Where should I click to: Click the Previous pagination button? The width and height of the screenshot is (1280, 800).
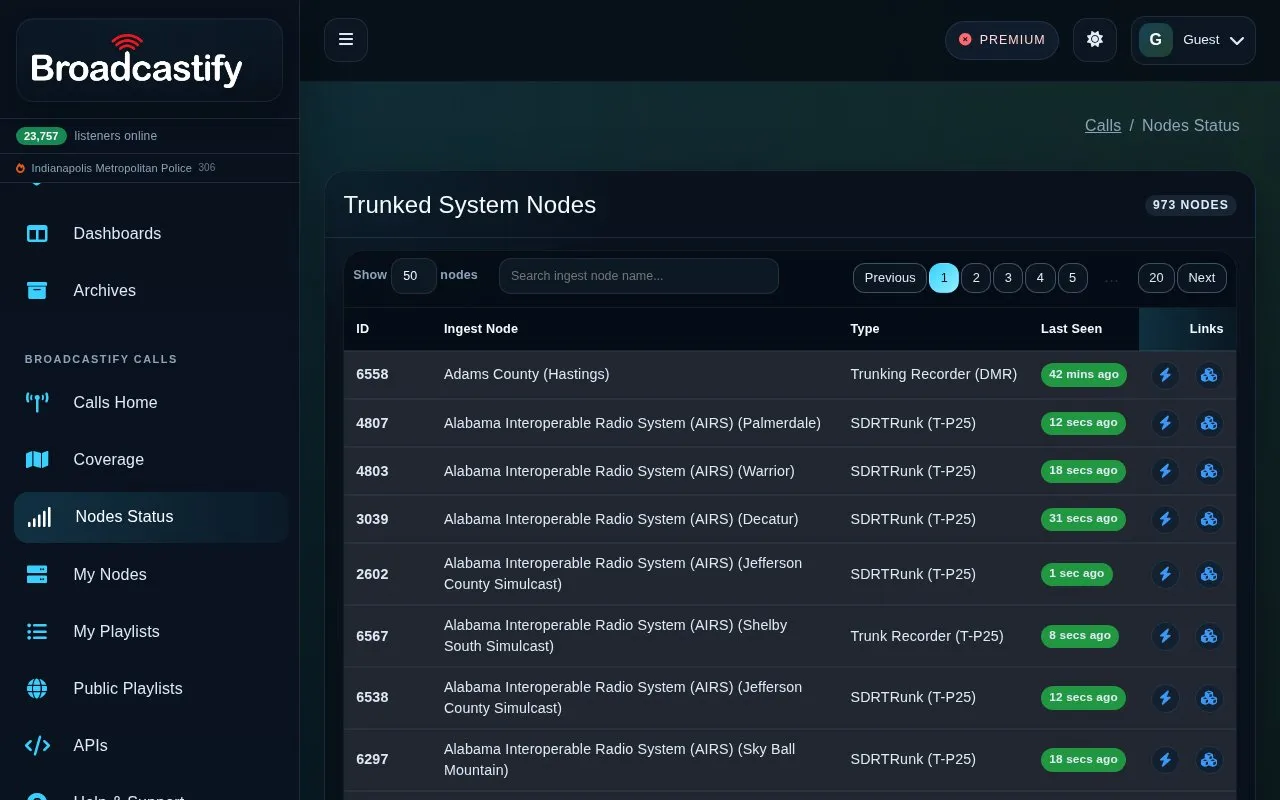tap(890, 278)
